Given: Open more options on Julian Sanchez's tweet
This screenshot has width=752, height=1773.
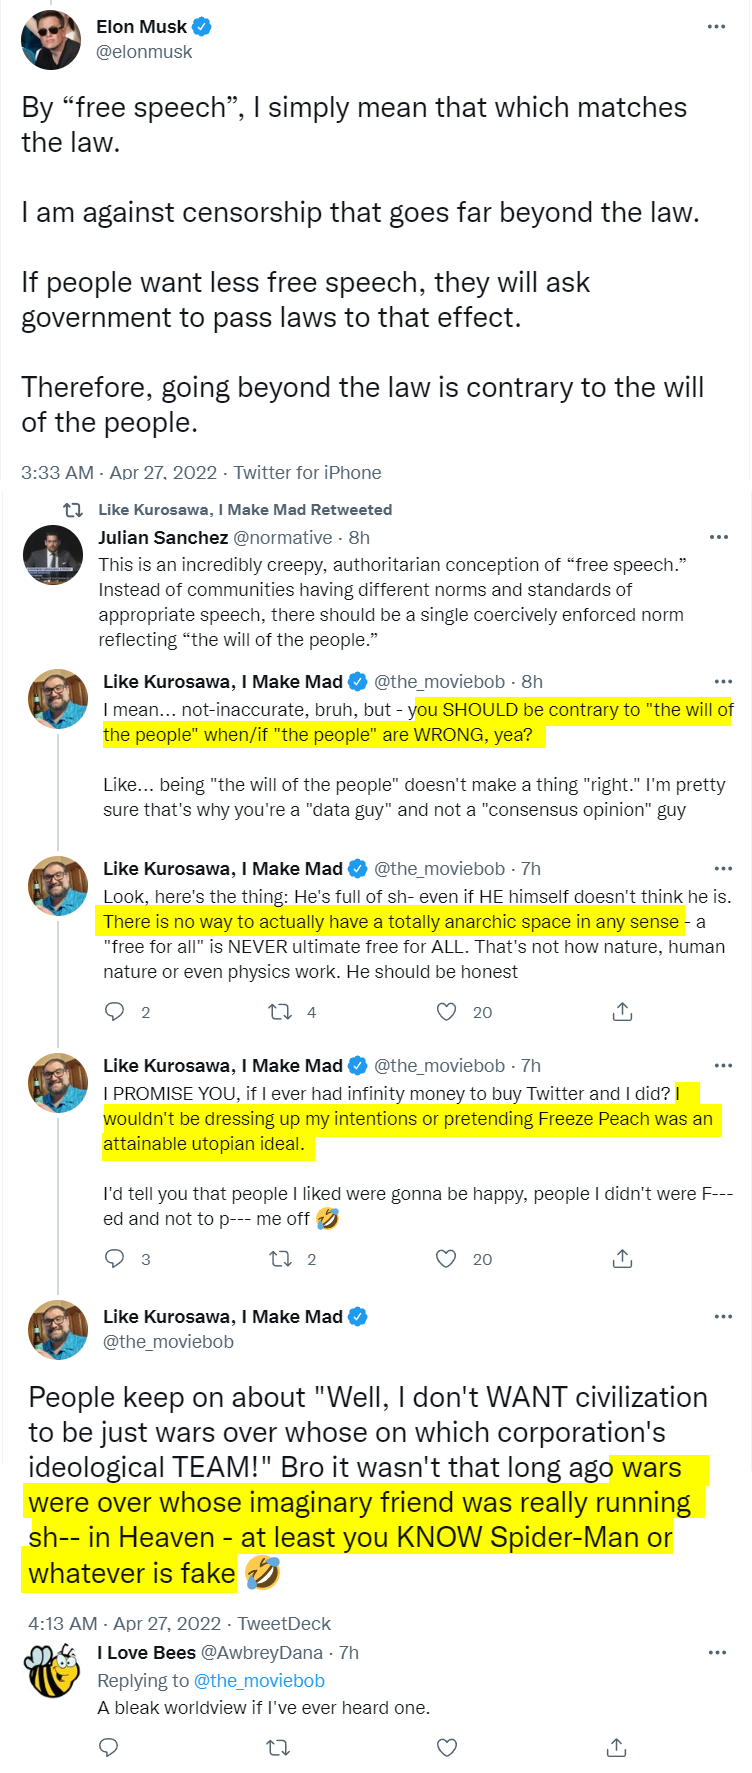Looking at the screenshot, I should pos(719,537).
